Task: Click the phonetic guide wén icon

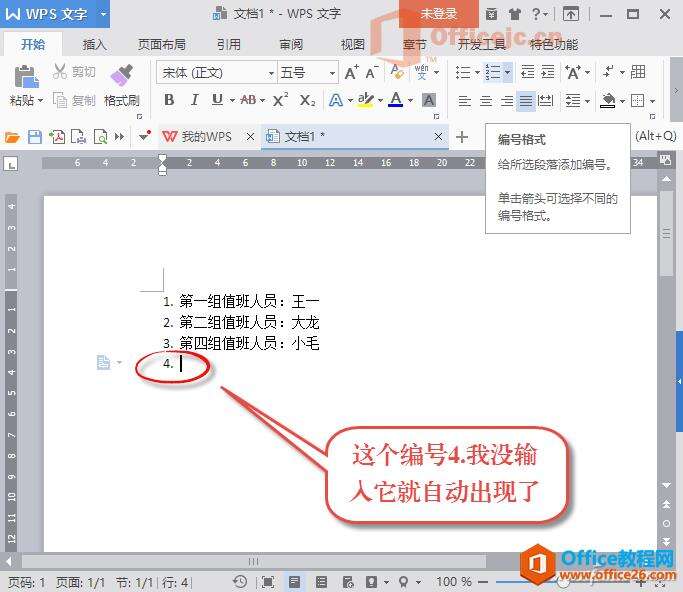Action: pos(421,72)
